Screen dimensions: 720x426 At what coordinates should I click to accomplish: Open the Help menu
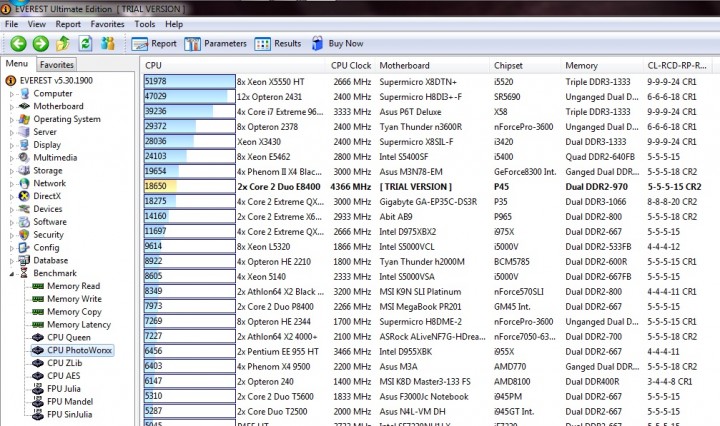(174, 24)
